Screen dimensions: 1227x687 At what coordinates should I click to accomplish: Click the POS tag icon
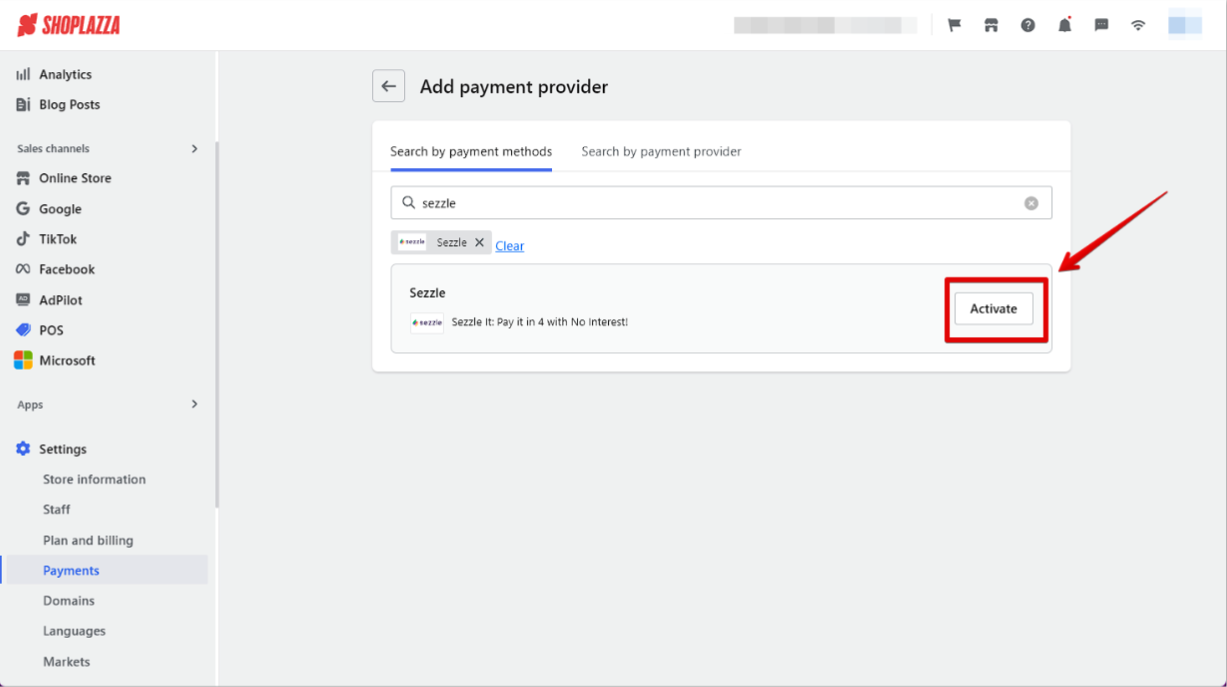coord(23,330)
